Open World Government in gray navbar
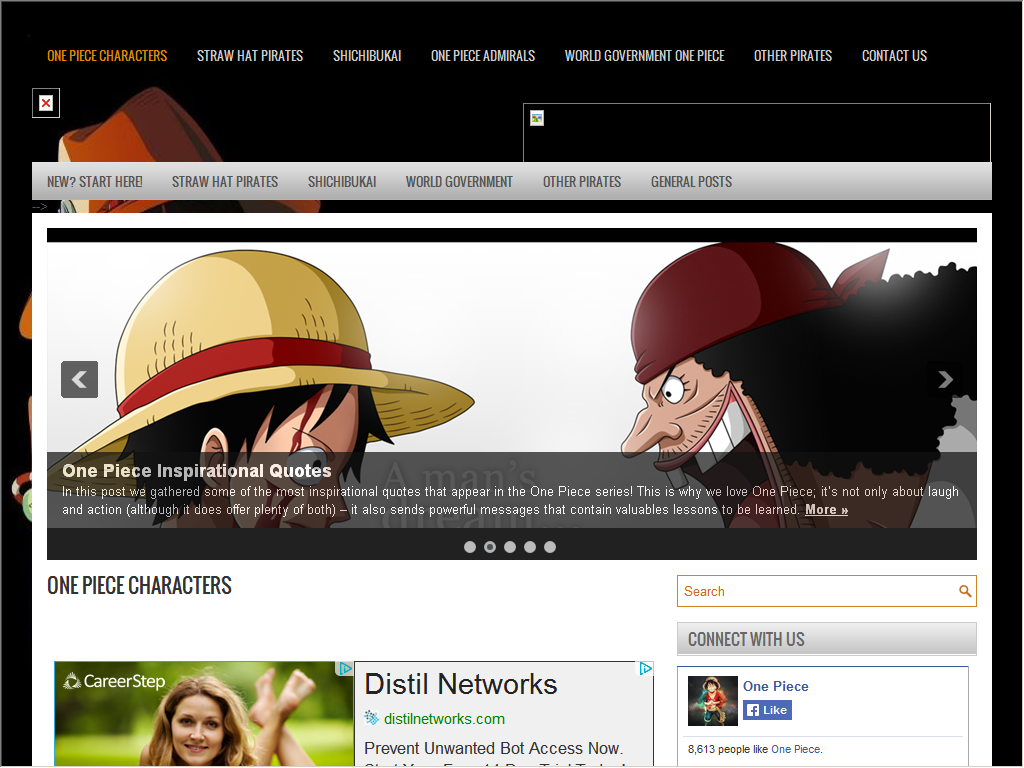1024x768 pixels. pos(459,182)
